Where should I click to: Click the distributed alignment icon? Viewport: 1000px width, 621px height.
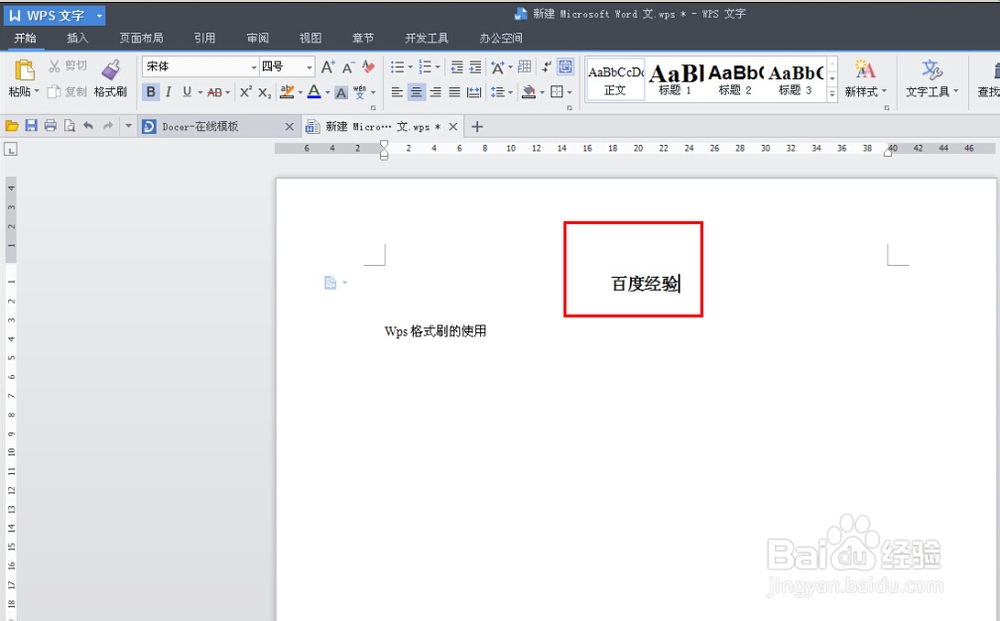tap(474, 92)
